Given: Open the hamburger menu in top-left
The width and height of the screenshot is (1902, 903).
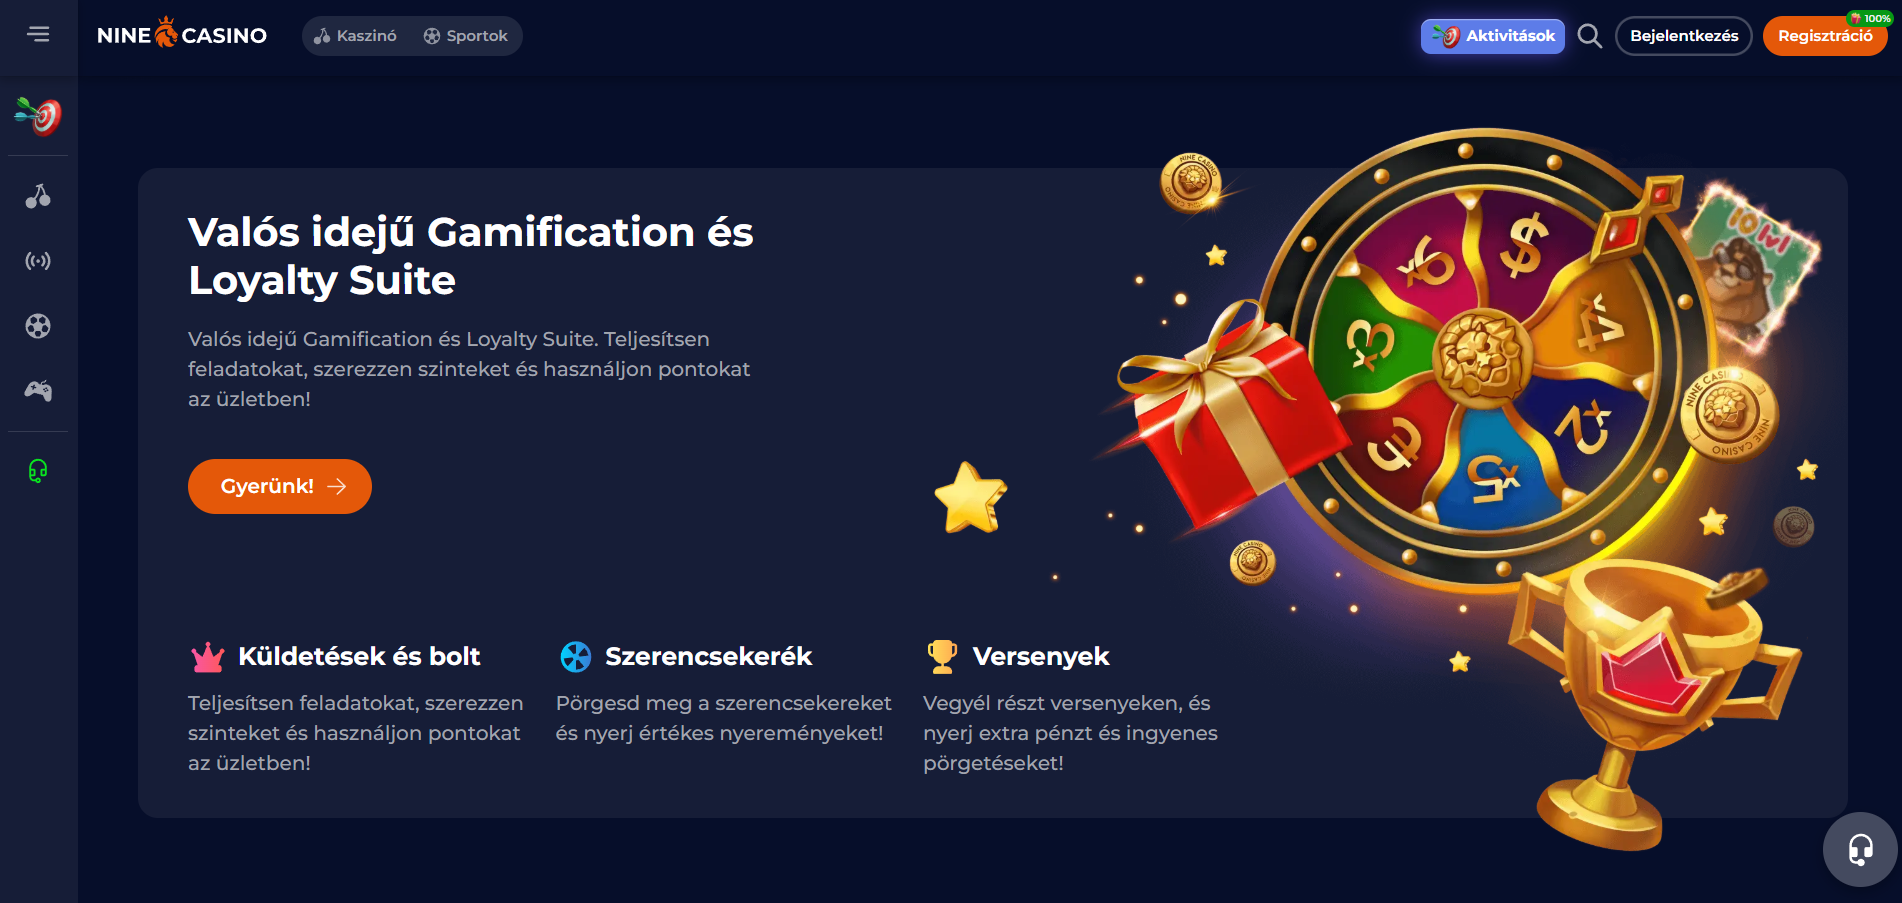Looking at the screenshot, I should [38, 35].
